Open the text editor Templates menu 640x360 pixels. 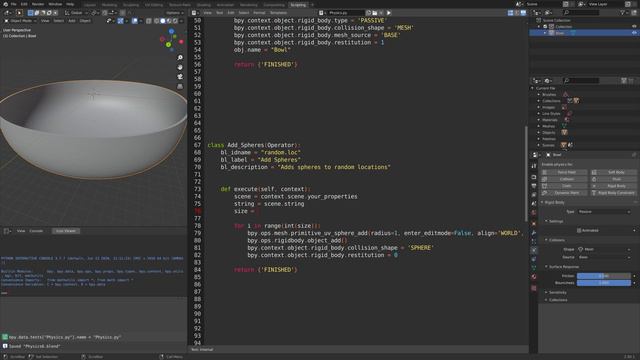278,13
